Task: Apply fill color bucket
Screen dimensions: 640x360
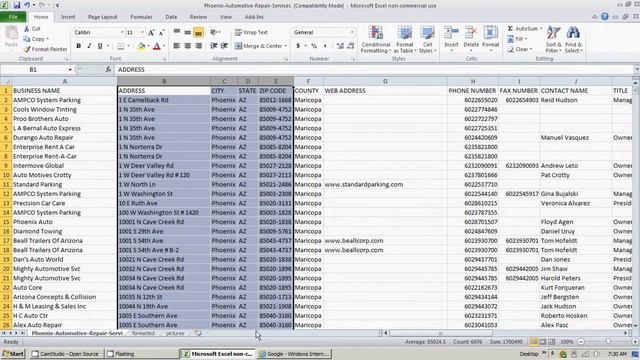Action: (141, 46)
